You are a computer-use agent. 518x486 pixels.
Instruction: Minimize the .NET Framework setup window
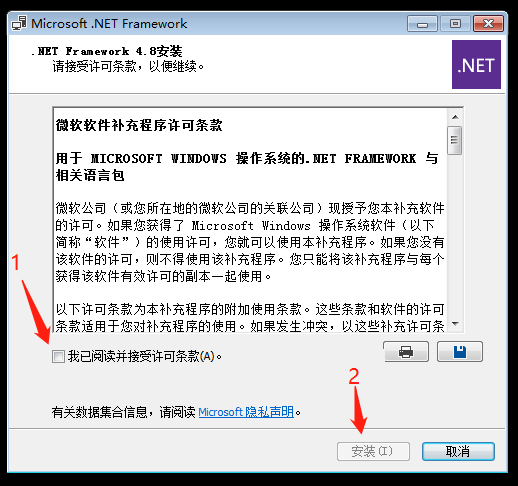422,24
